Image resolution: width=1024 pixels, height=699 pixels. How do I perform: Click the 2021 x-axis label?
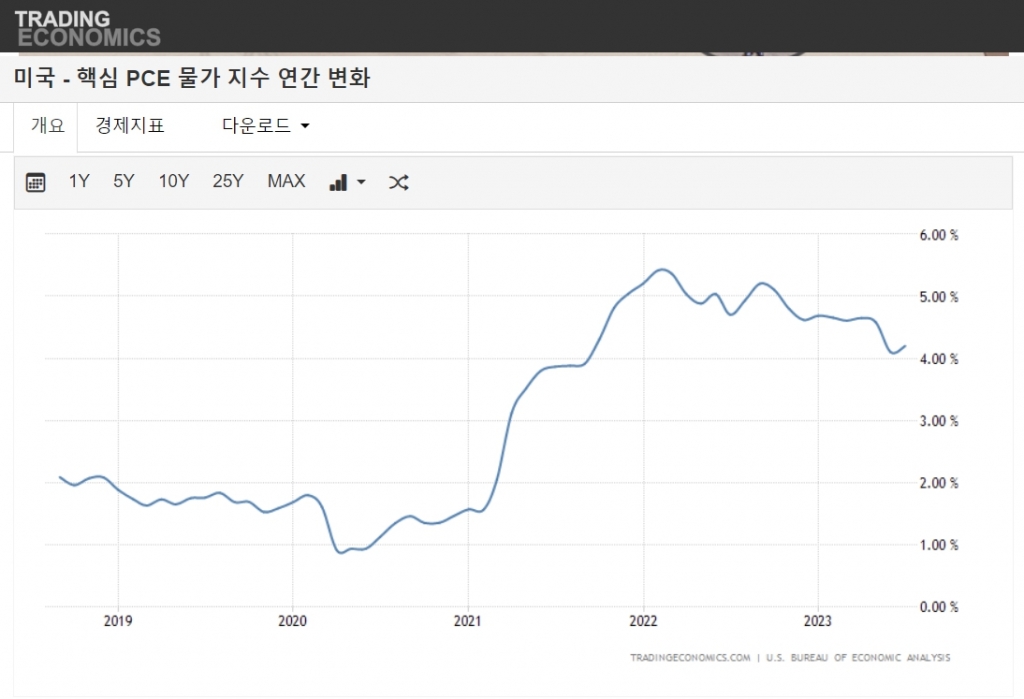468,622
